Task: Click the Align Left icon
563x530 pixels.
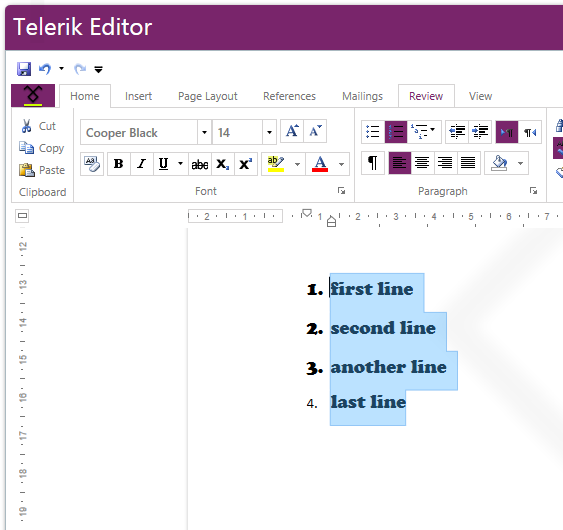Action: [x=400, y=163]
